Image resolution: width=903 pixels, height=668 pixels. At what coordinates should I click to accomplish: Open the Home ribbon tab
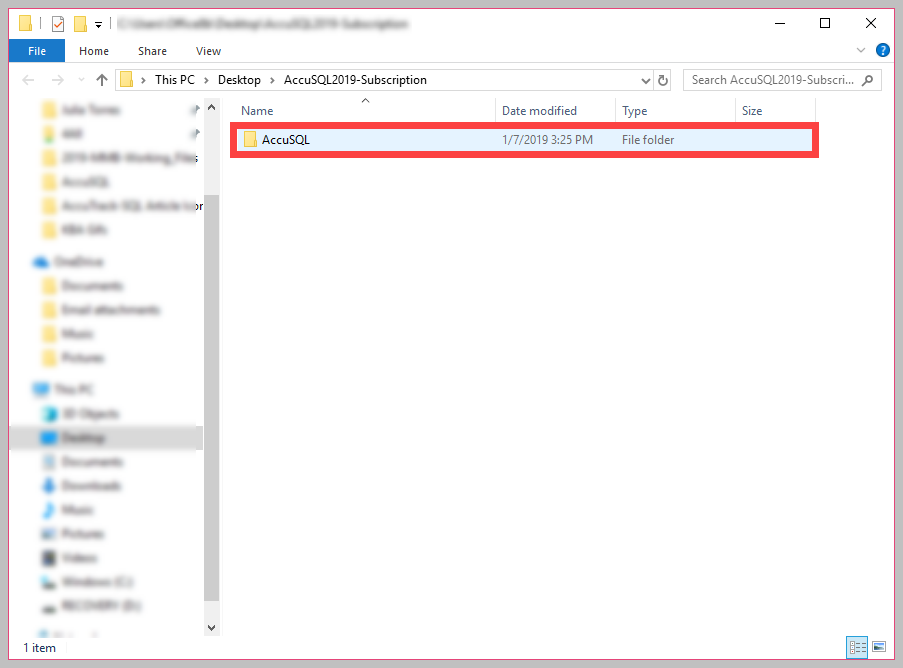(94, 51)
